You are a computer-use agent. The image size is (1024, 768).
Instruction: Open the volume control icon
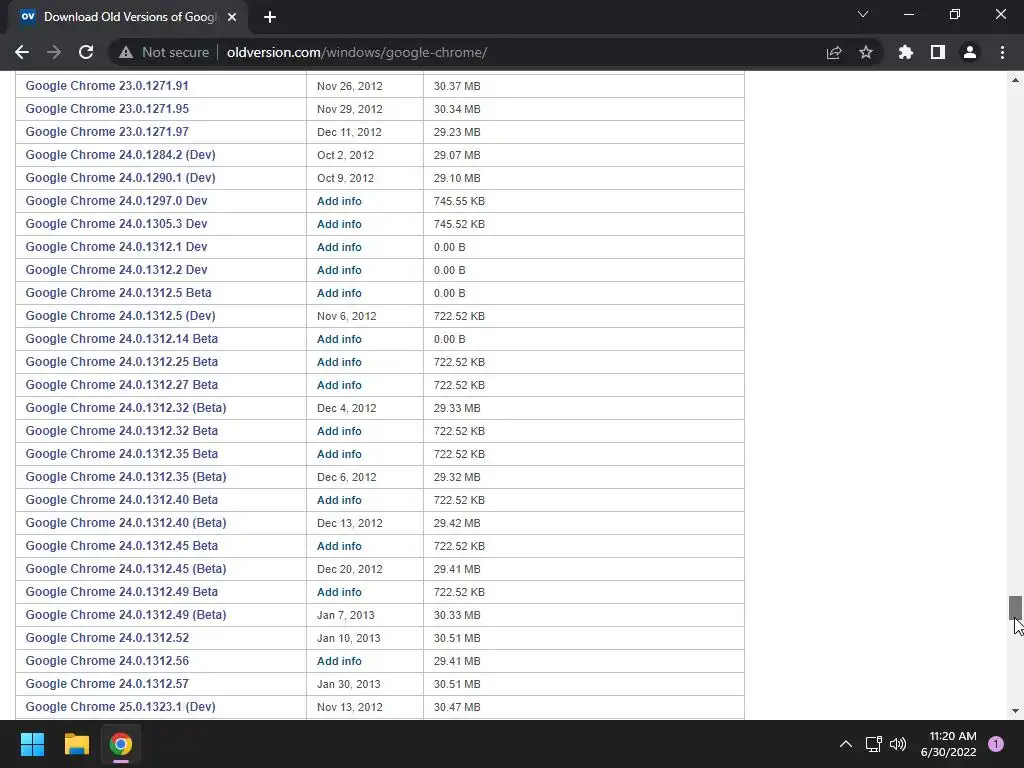click(899, 744)
